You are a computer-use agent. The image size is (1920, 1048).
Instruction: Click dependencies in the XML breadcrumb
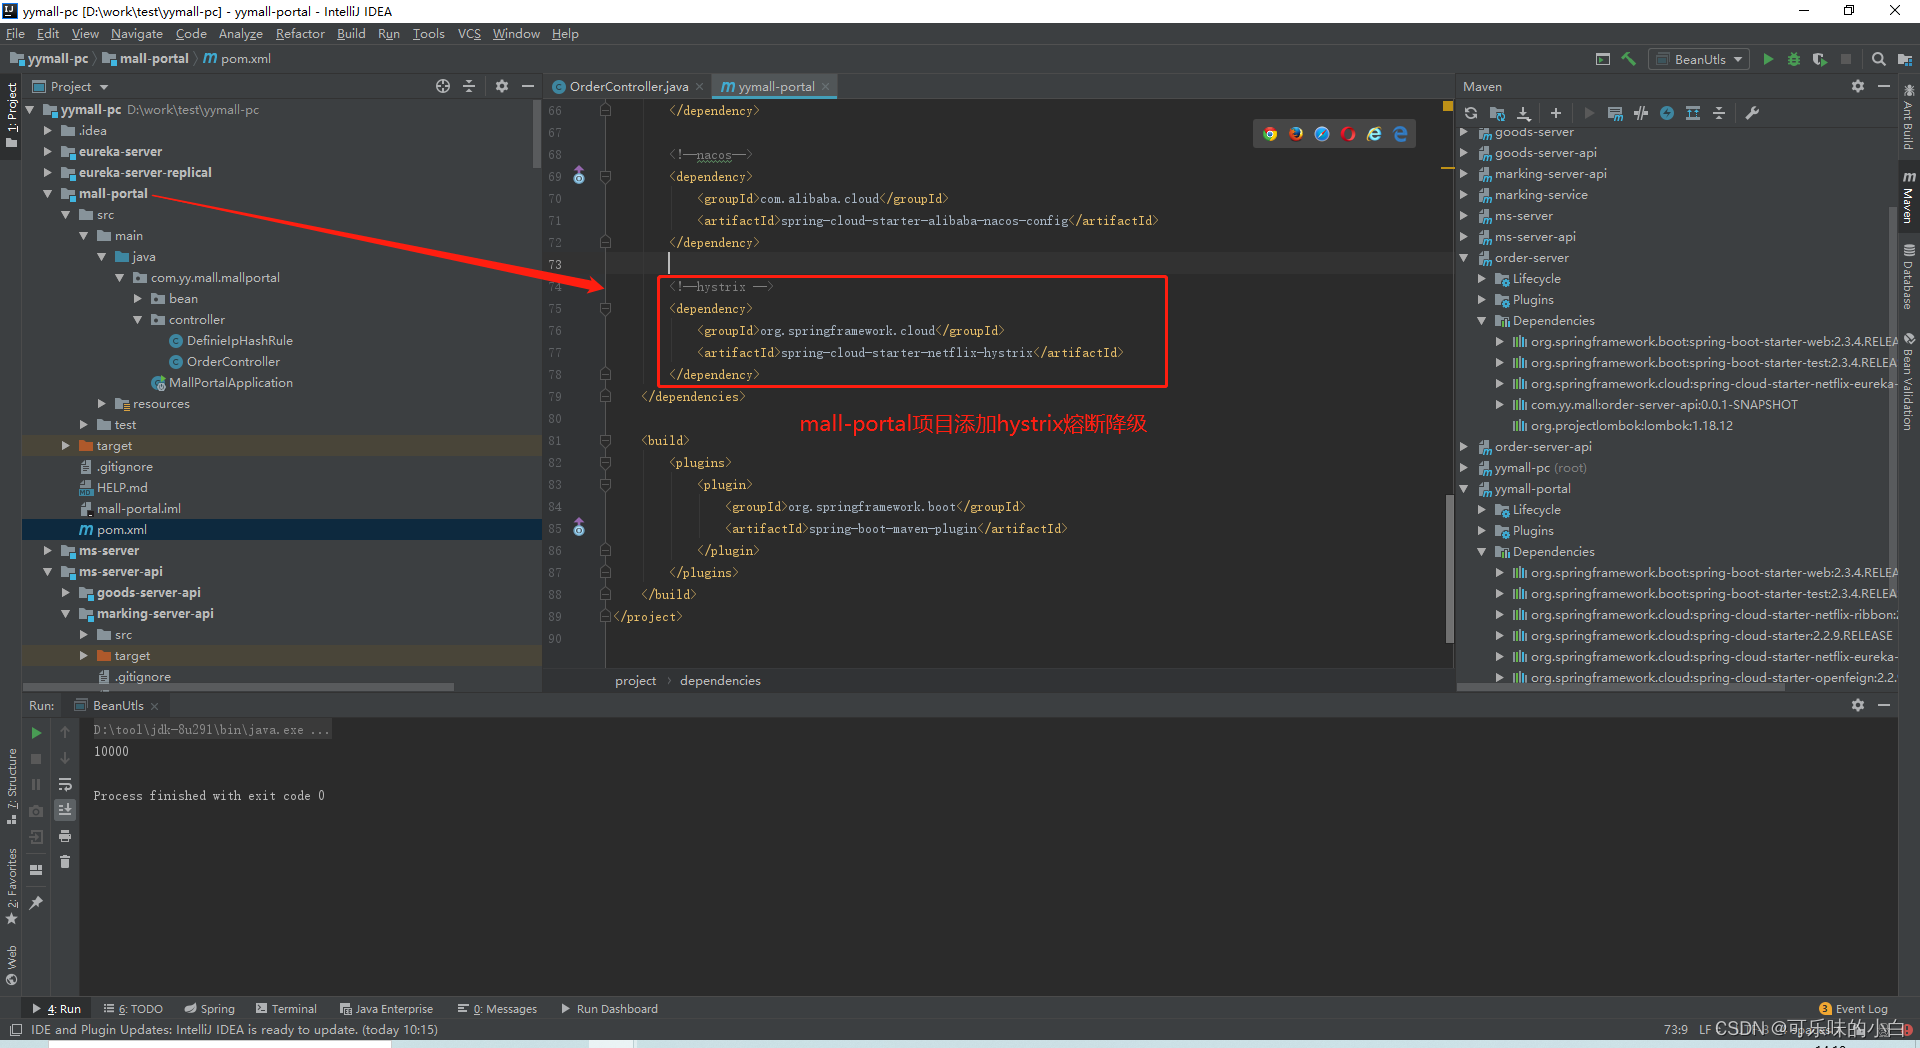tap(720, 681)
